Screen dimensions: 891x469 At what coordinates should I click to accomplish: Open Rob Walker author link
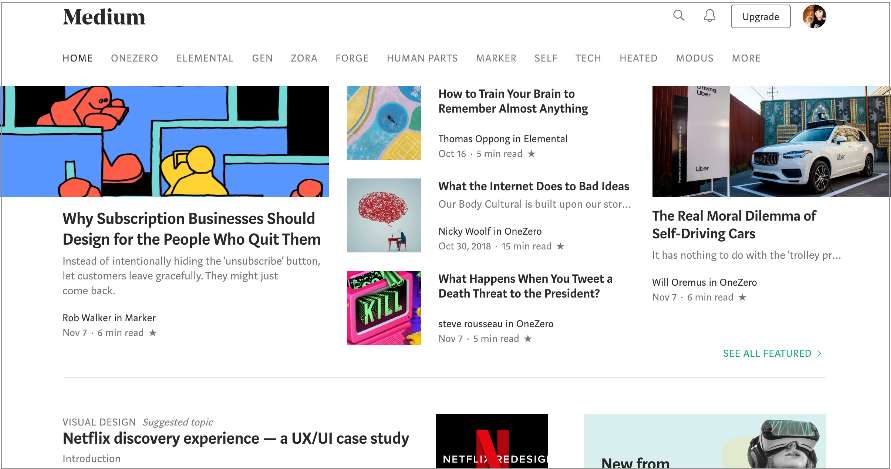(x=87, y=318)
